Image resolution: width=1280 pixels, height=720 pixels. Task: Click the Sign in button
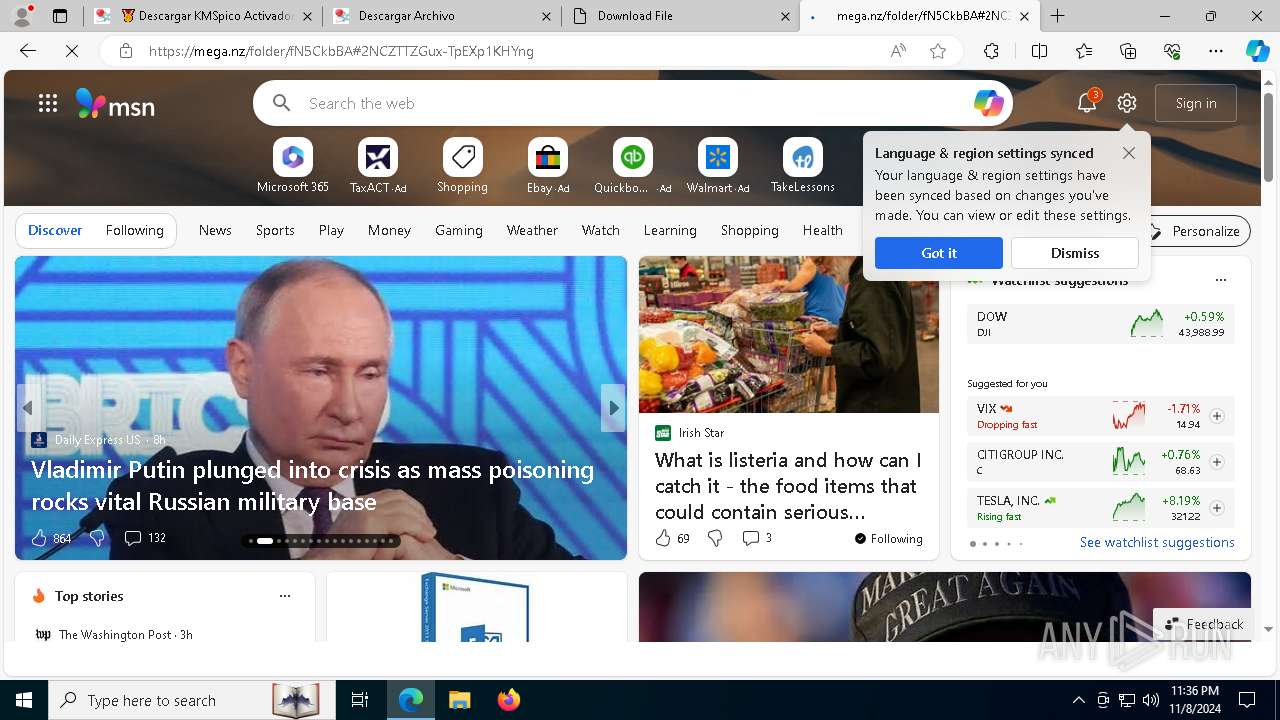click(x=1196, y=103)
